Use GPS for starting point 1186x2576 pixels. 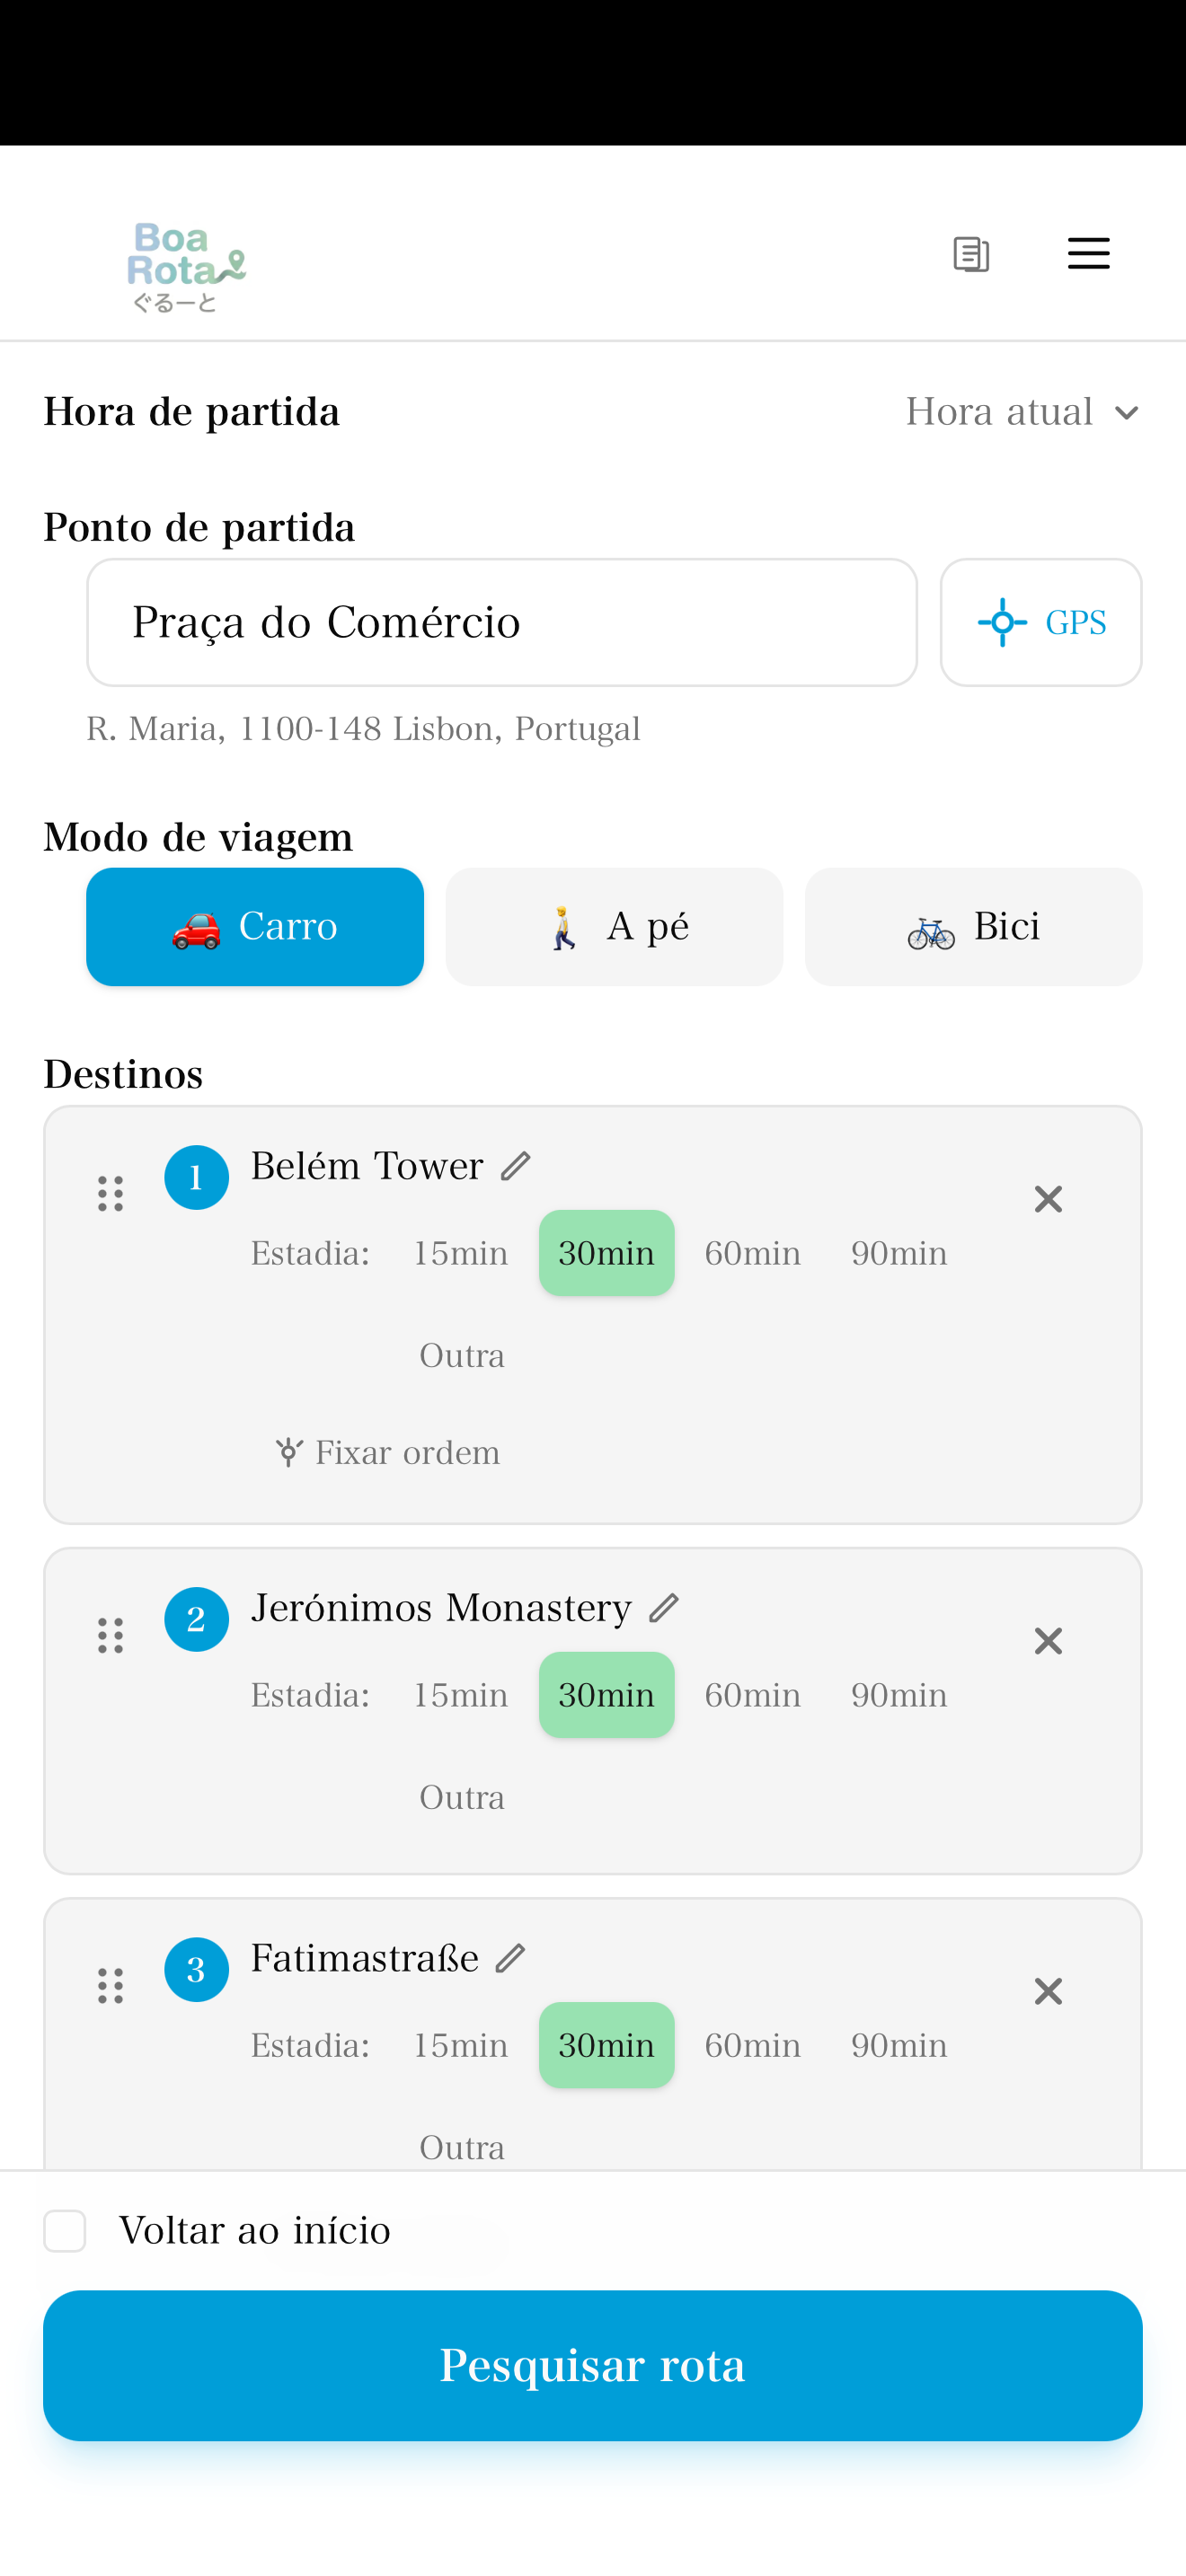(1040, 622)
